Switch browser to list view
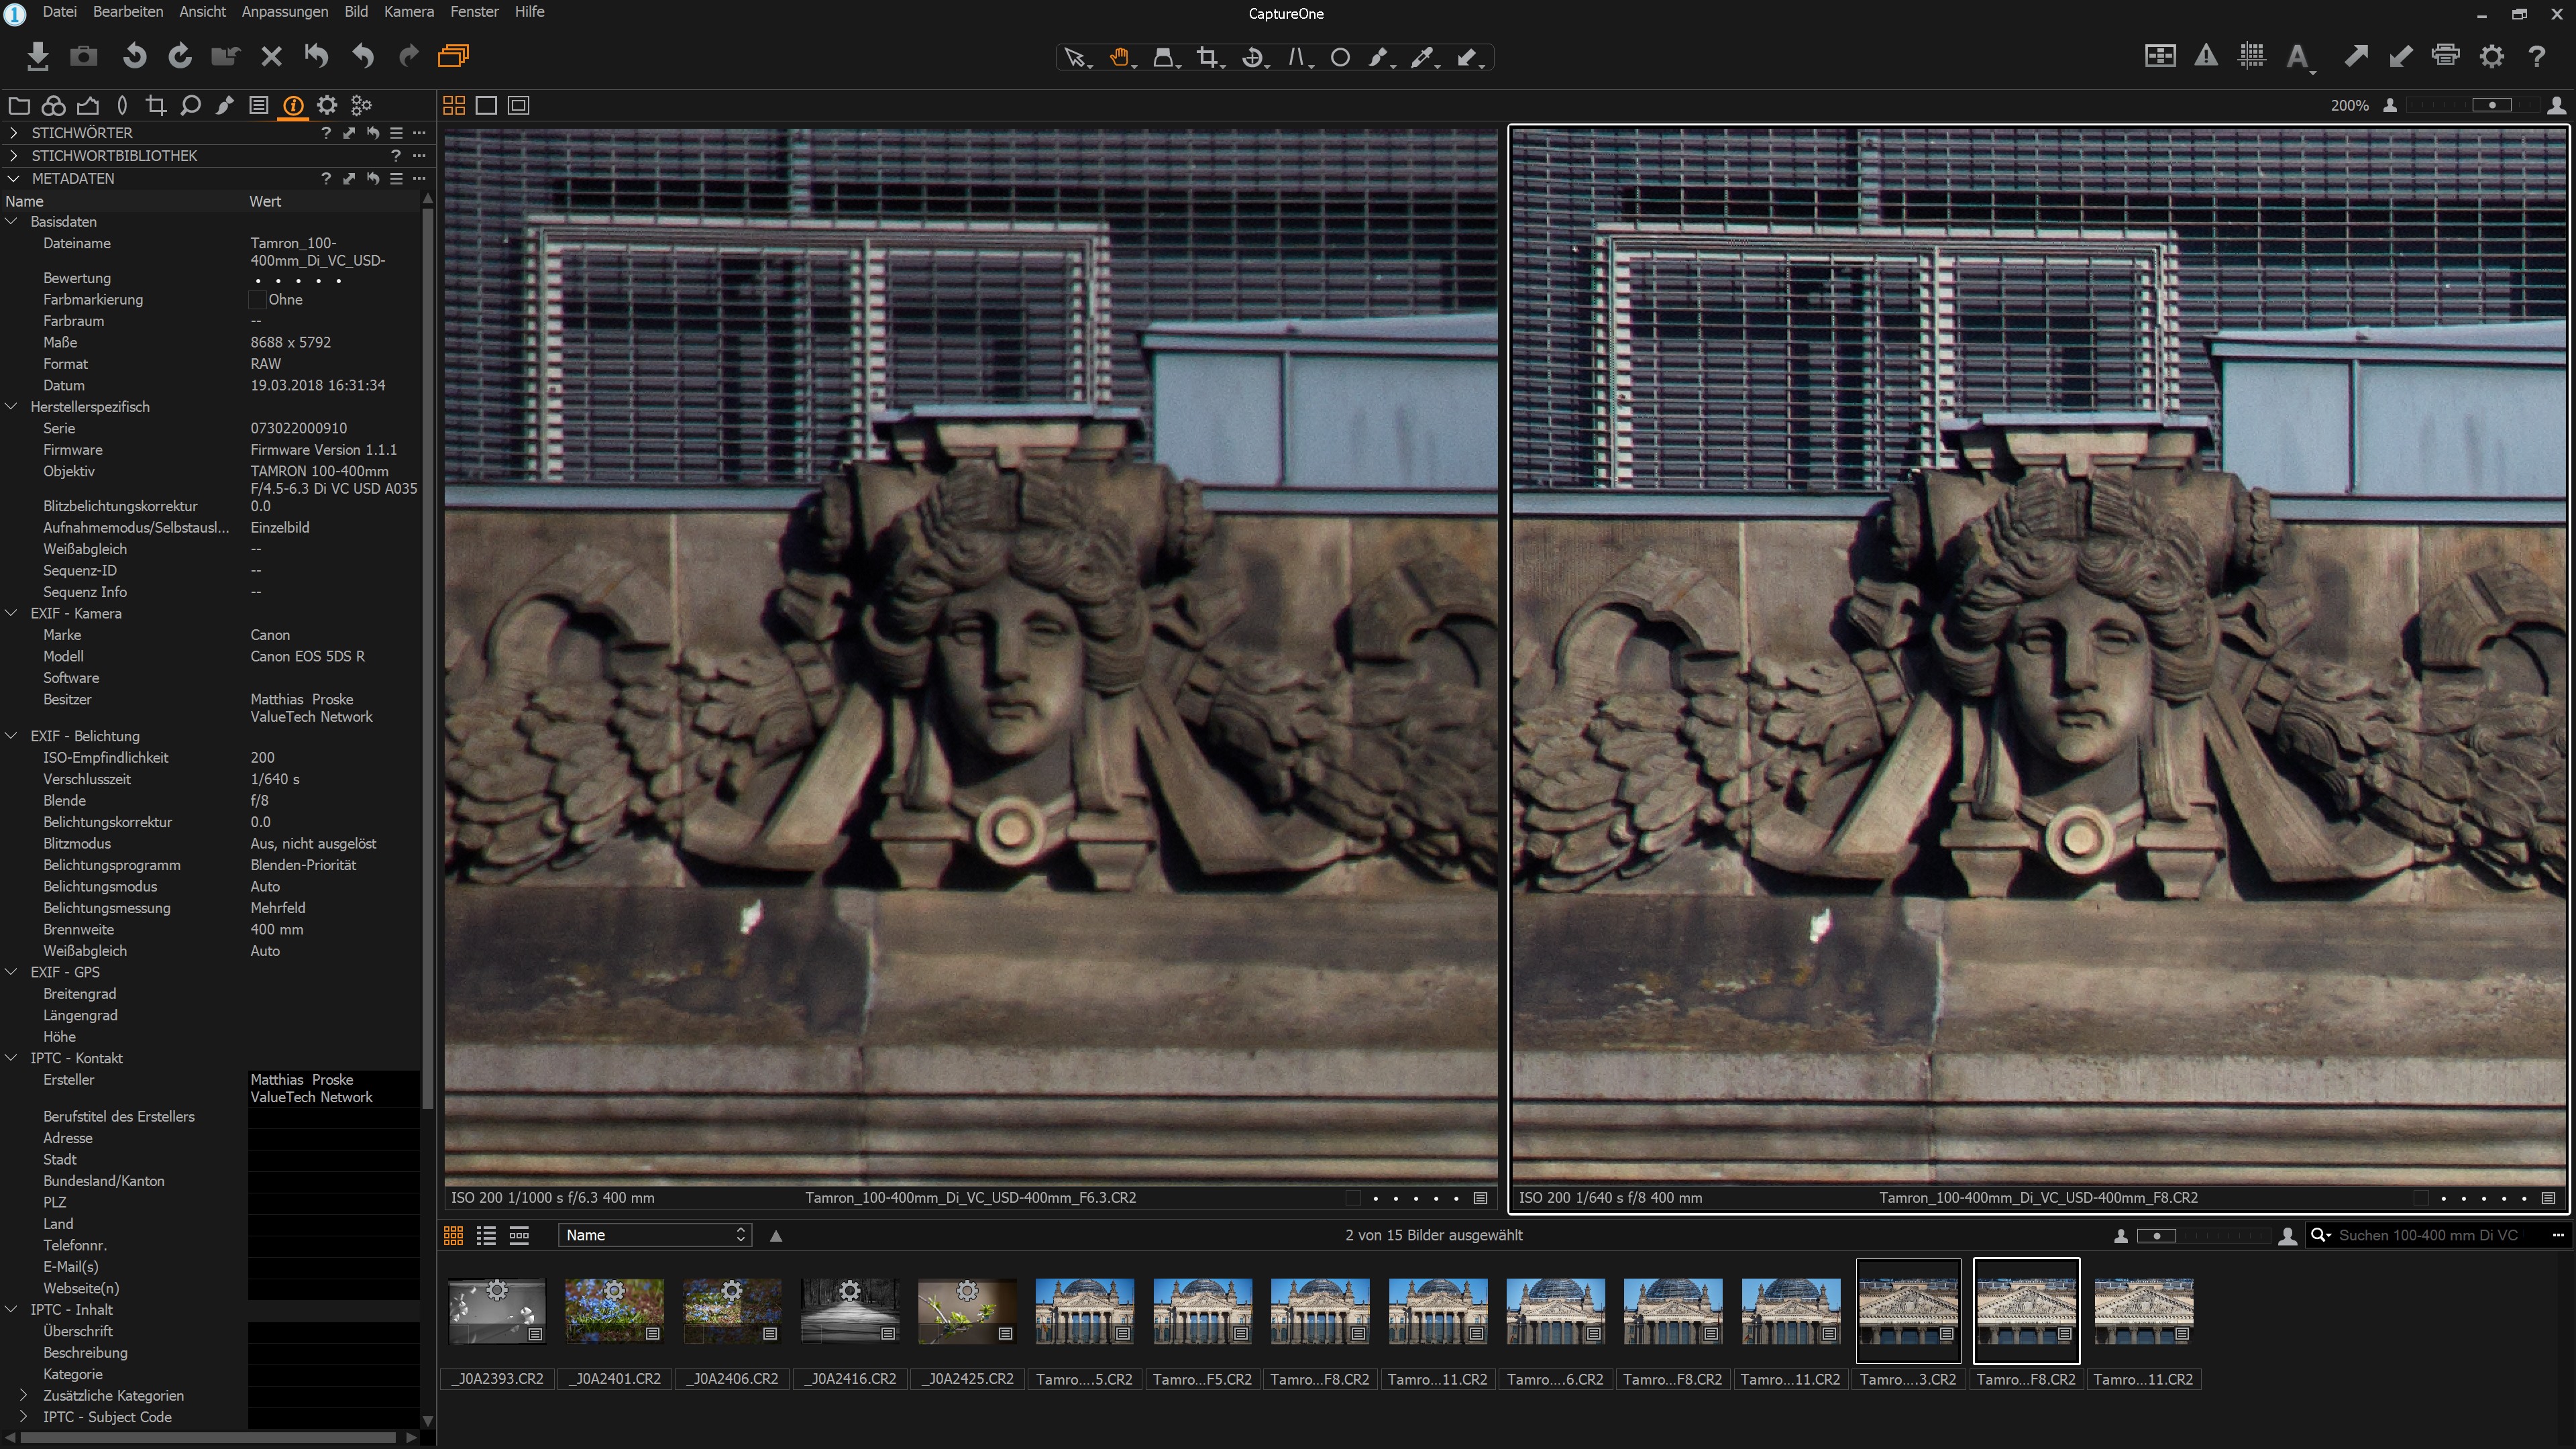The width and height of the screenshot is (2576, 1449). click(x=486, y=1235)
